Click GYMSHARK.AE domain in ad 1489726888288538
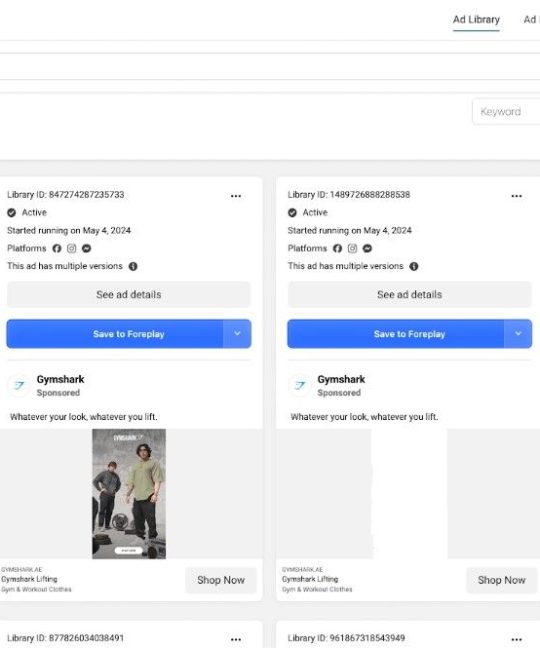Viewport: 540px width, 648px height. (302, 569)
